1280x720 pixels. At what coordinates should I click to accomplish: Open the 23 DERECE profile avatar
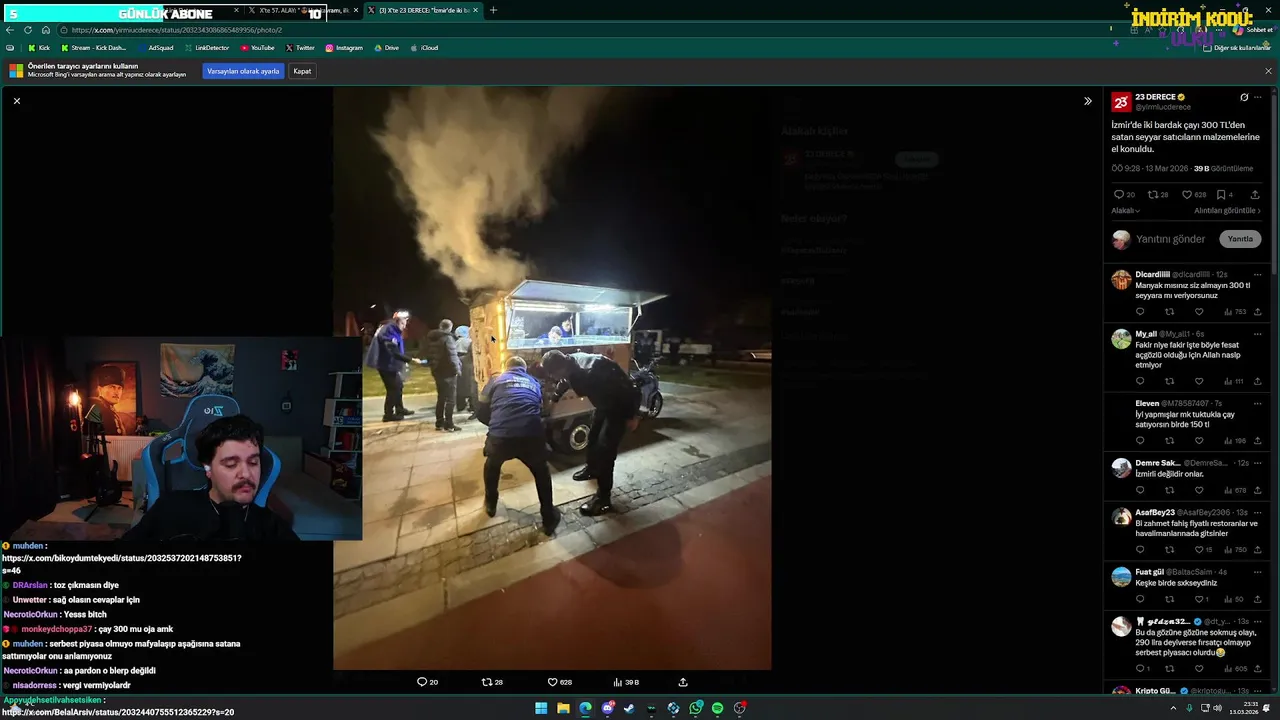(x=1121, y=102)
